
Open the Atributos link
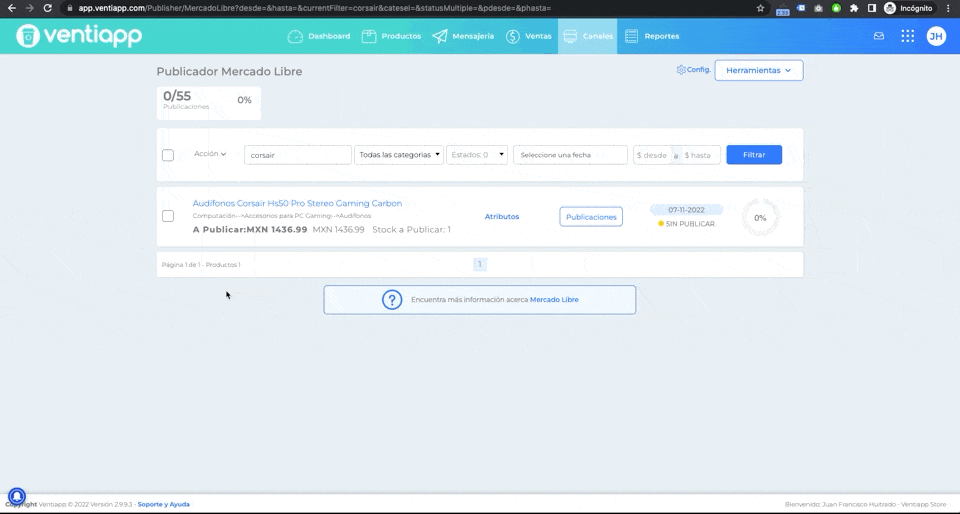(501, 217)
